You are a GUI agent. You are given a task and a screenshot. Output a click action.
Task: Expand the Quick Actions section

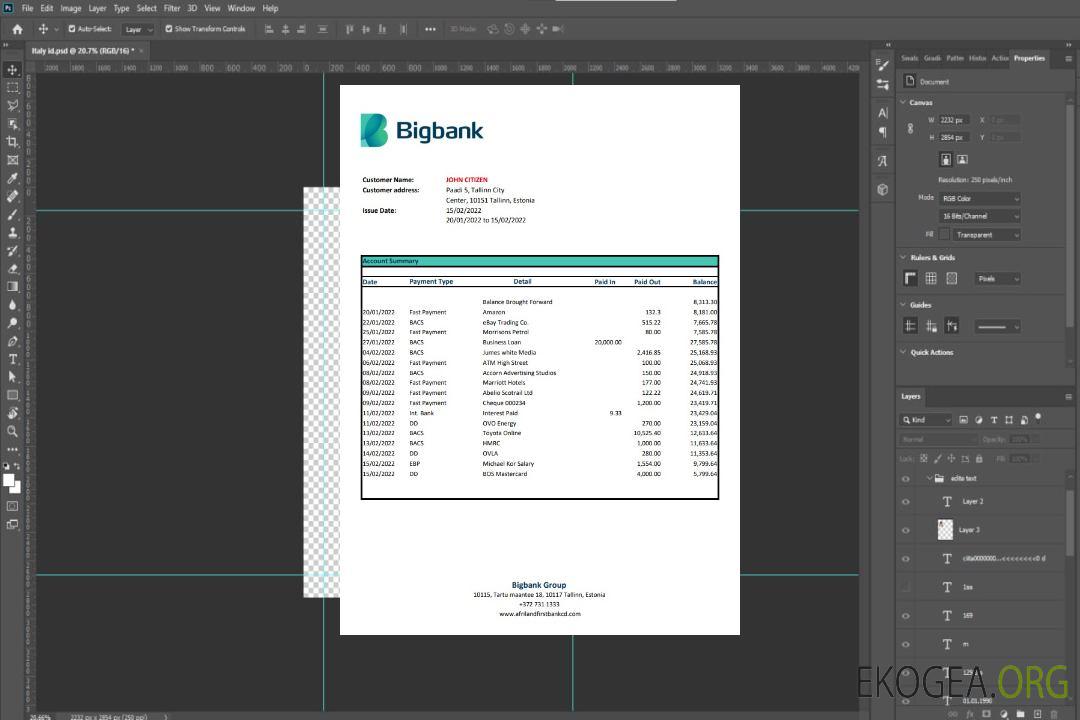[904, 352]
